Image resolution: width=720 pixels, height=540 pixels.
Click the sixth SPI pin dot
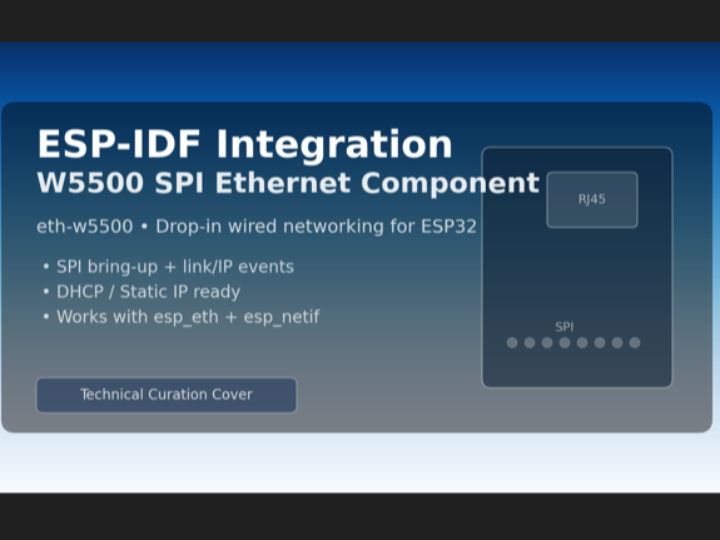[x=600, y=343]
